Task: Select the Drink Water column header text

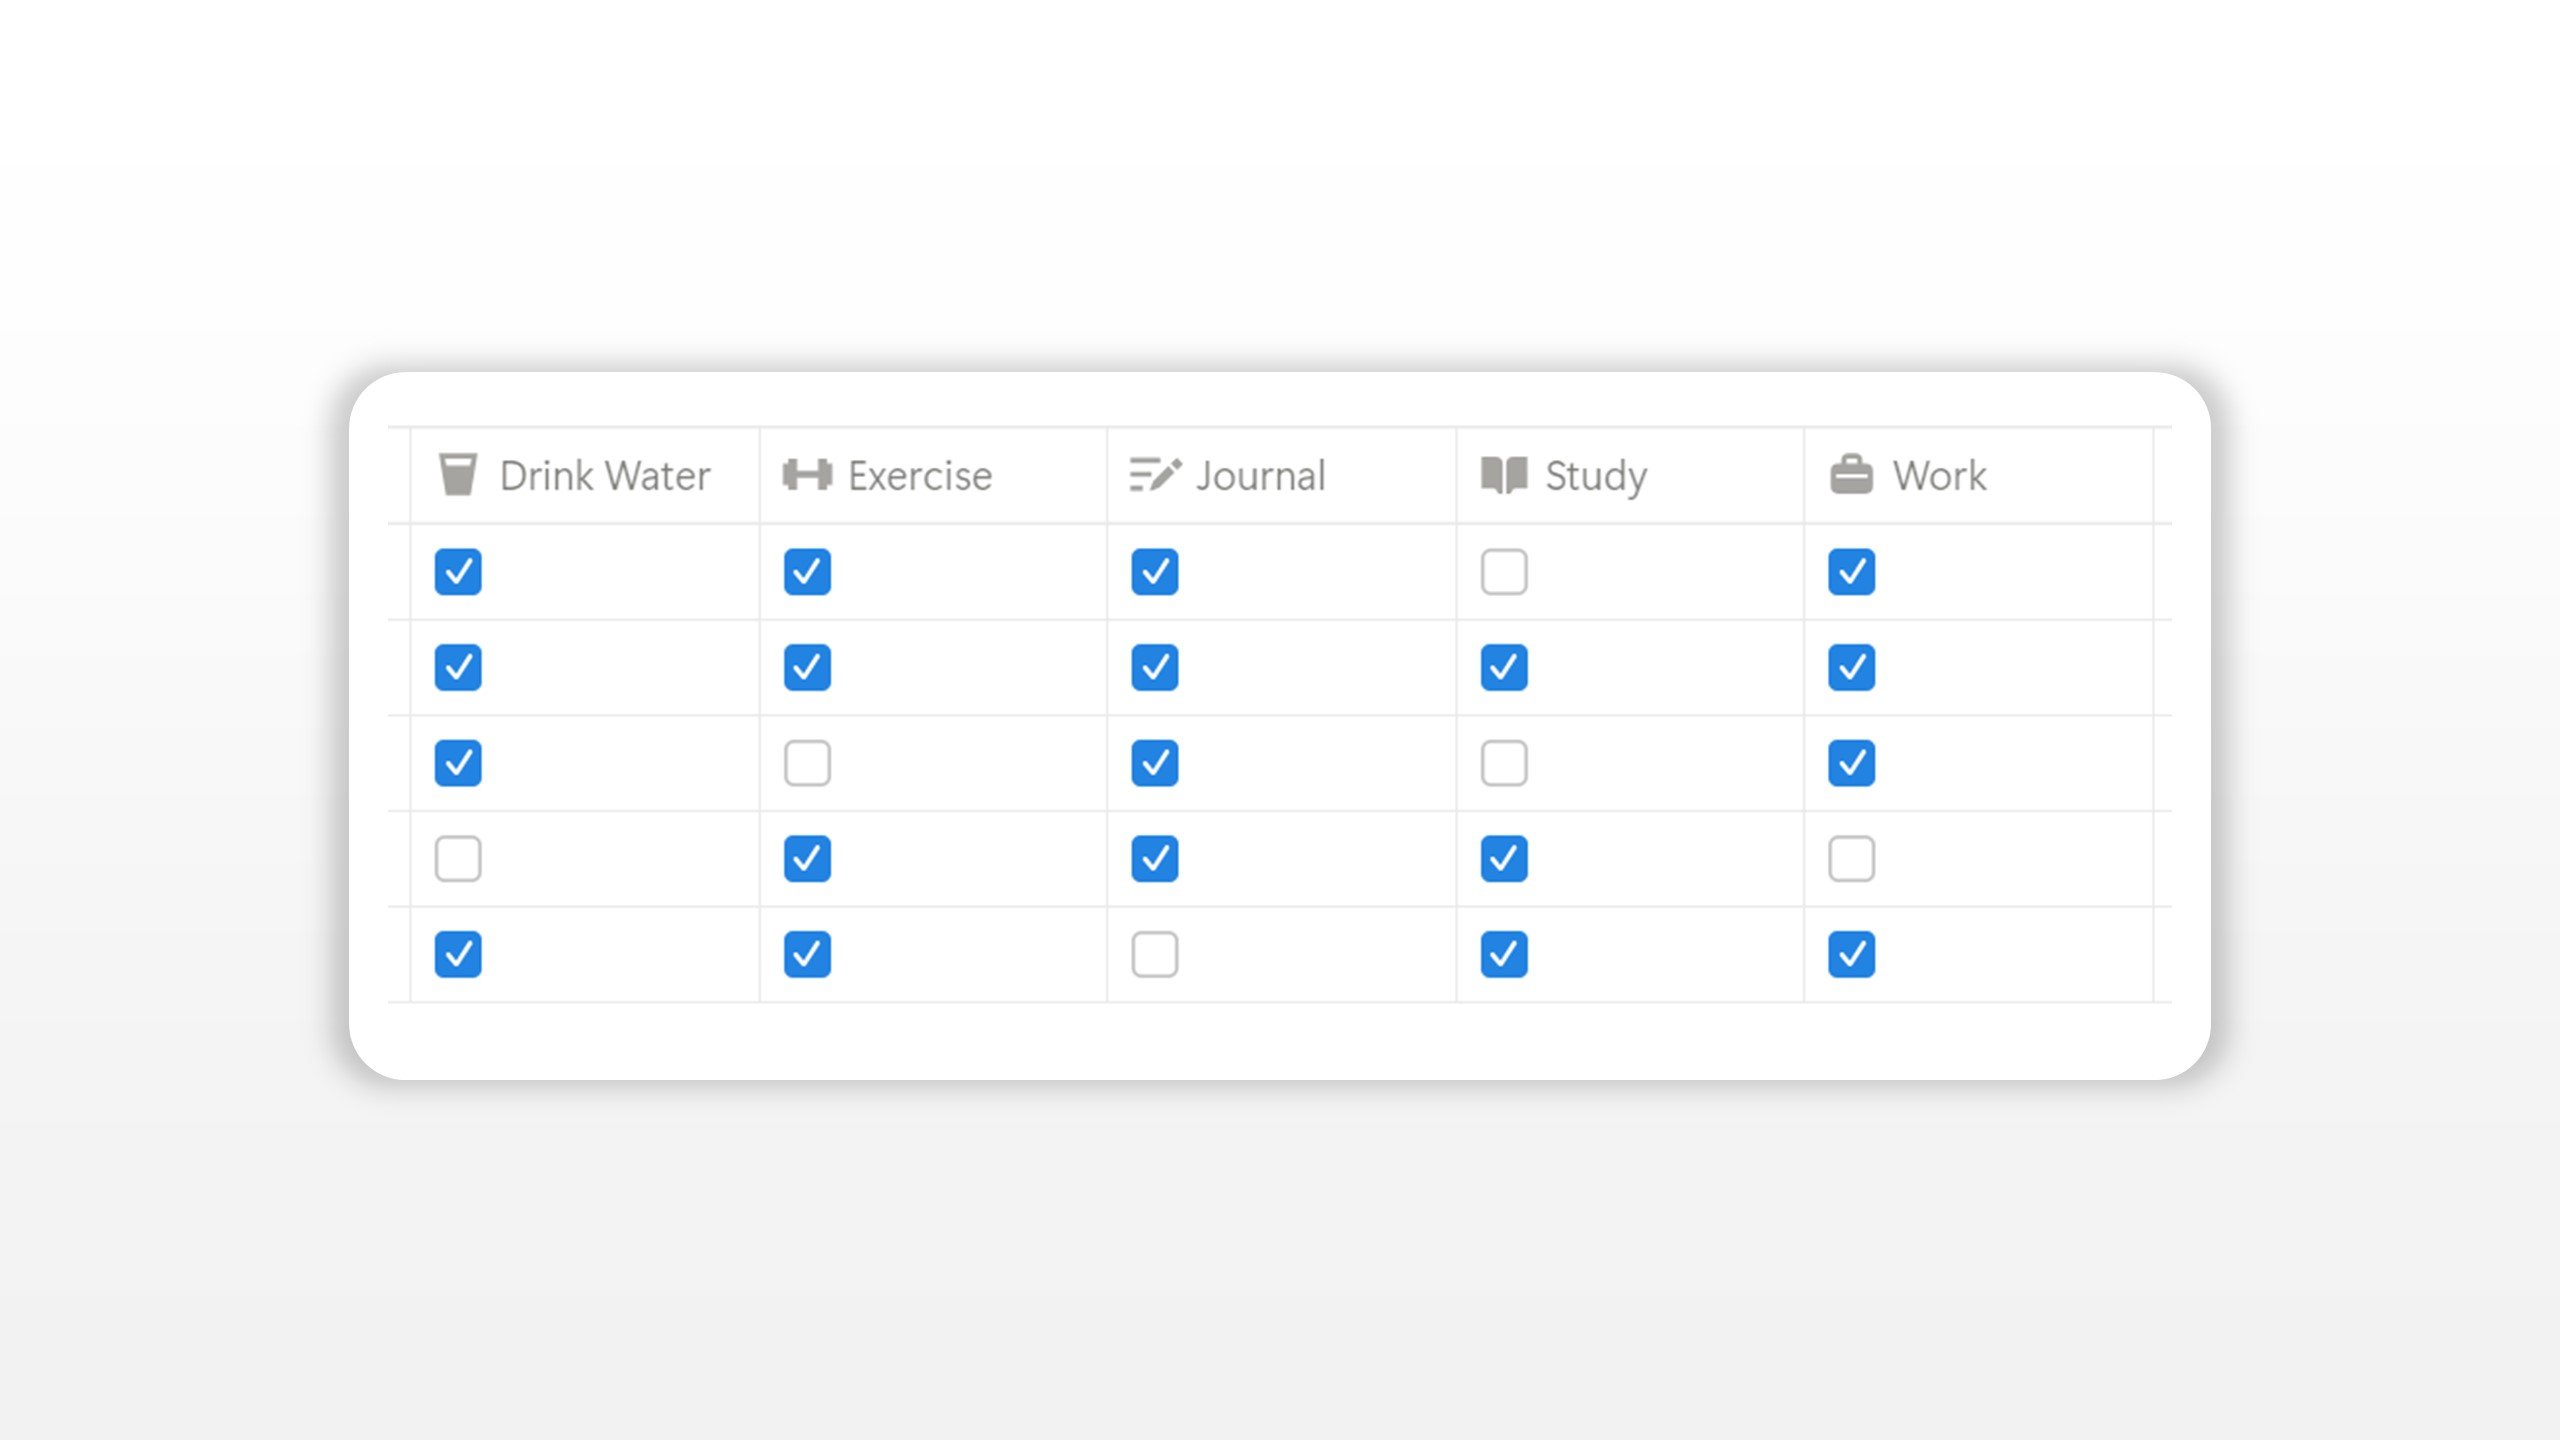Action: (x=605, y=476)
